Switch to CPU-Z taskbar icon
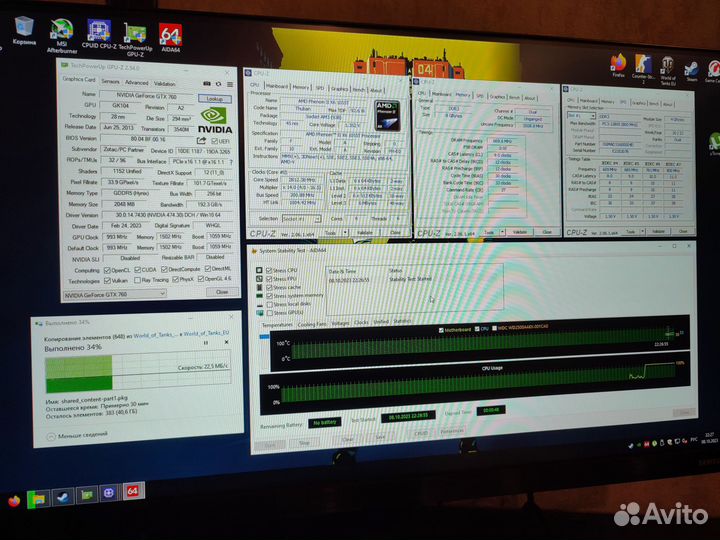The width and height of the screenshot is (720, 540). (x=109, y=493)
